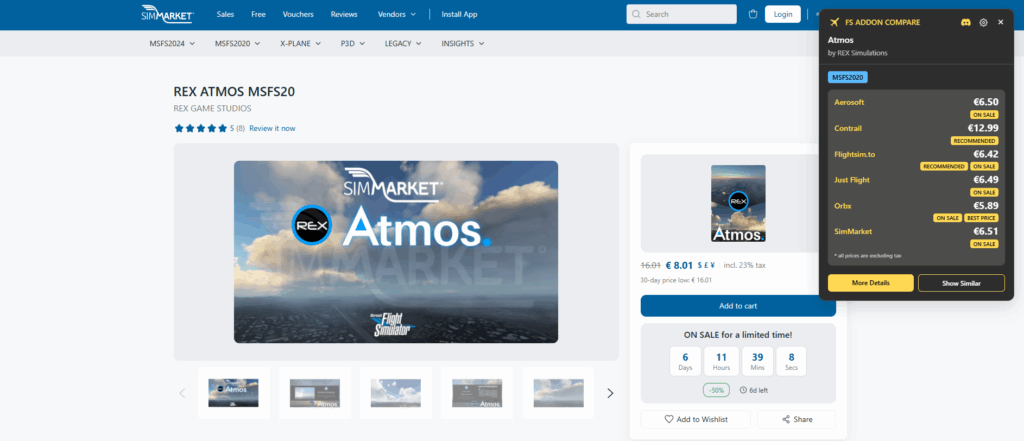The height and width of the screenshot is (441, 1024).
Task: Click Contrail's RECOMMENDED badge
Action: coord(974,140)
